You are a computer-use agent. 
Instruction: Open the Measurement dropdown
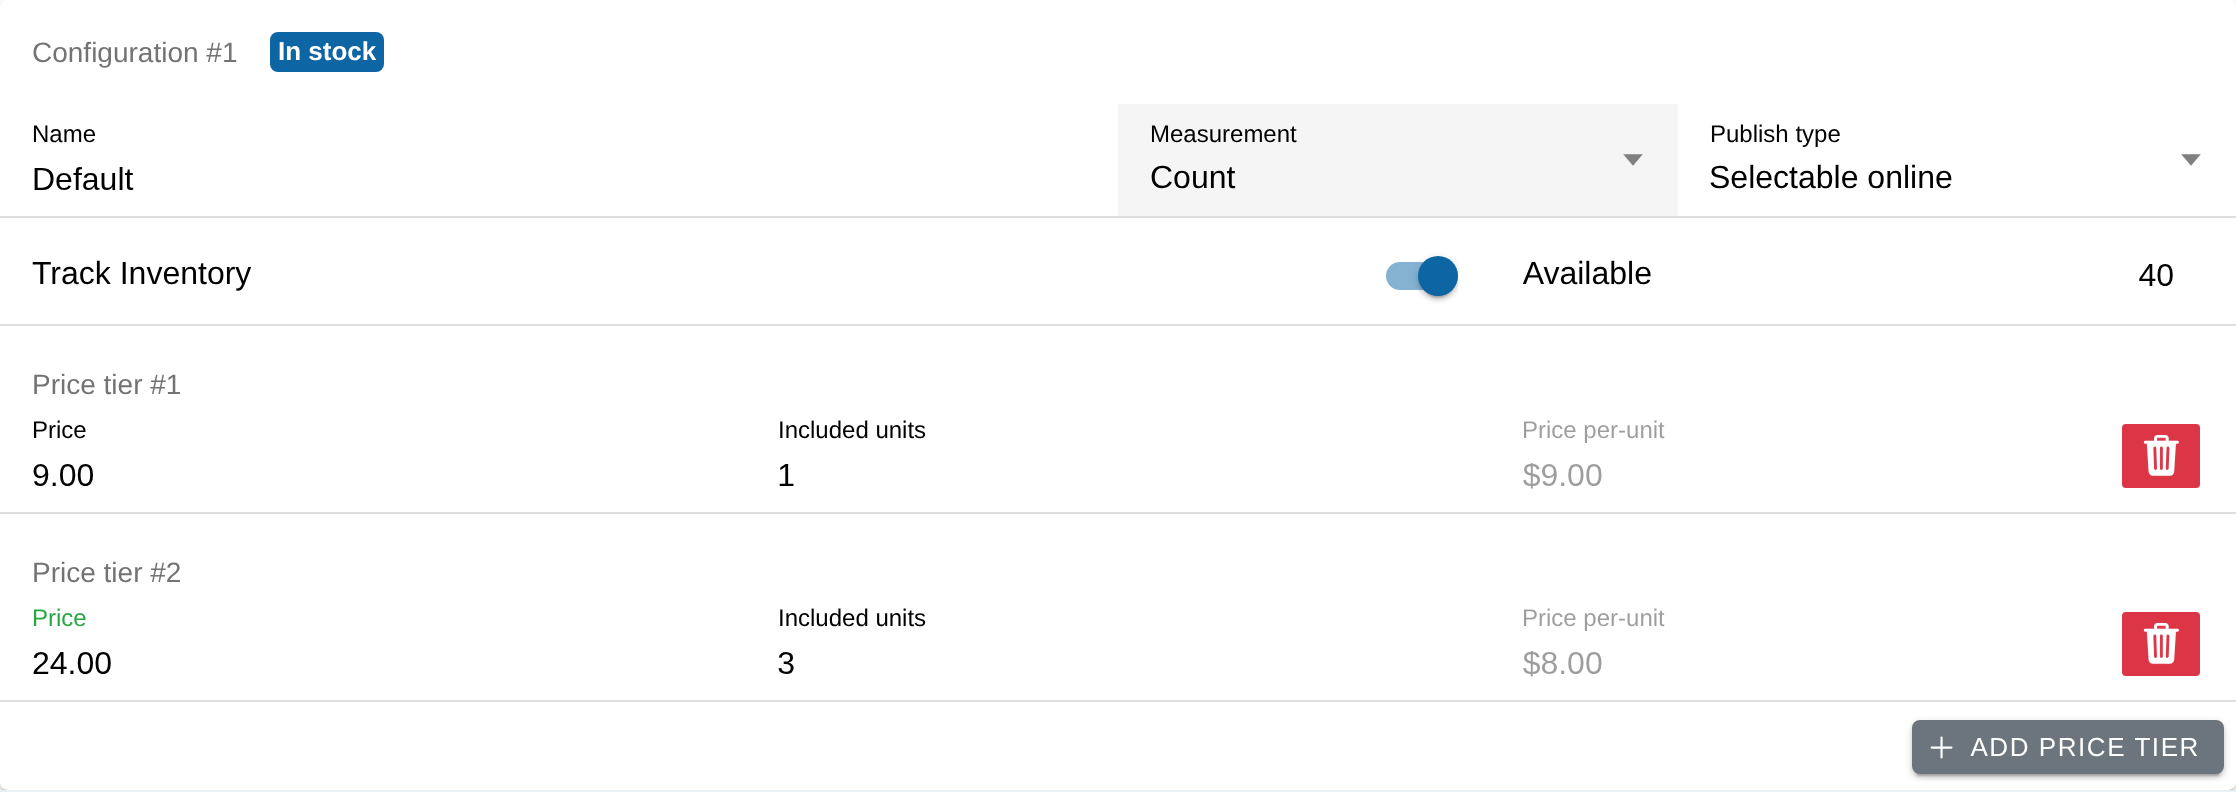pos(1397,160)
